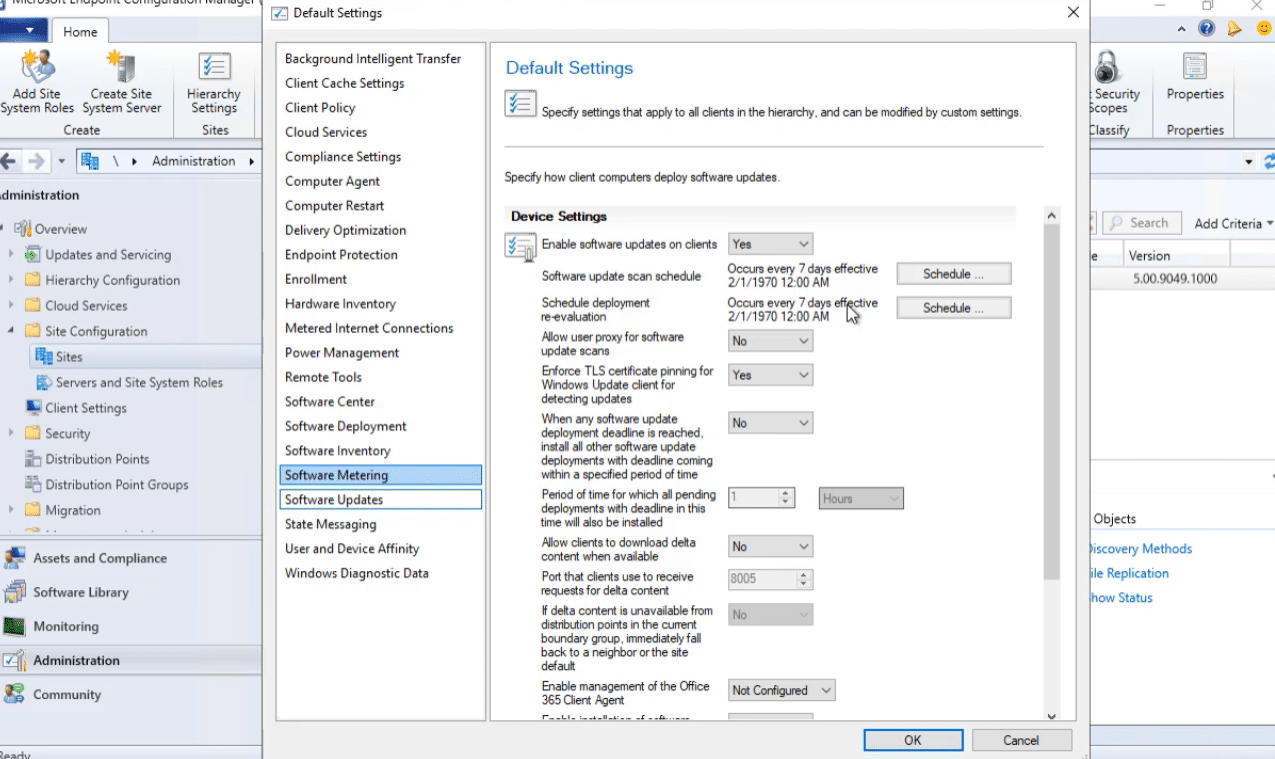Open the Community workspace
This screenshot has width=1275, height=759.
[67, 694]
